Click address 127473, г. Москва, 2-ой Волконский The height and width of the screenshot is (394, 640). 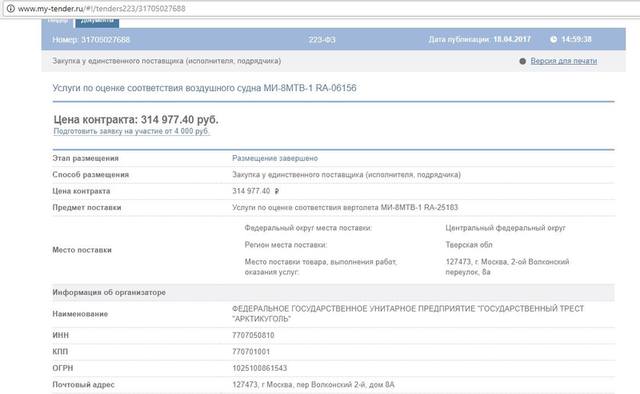507,267
